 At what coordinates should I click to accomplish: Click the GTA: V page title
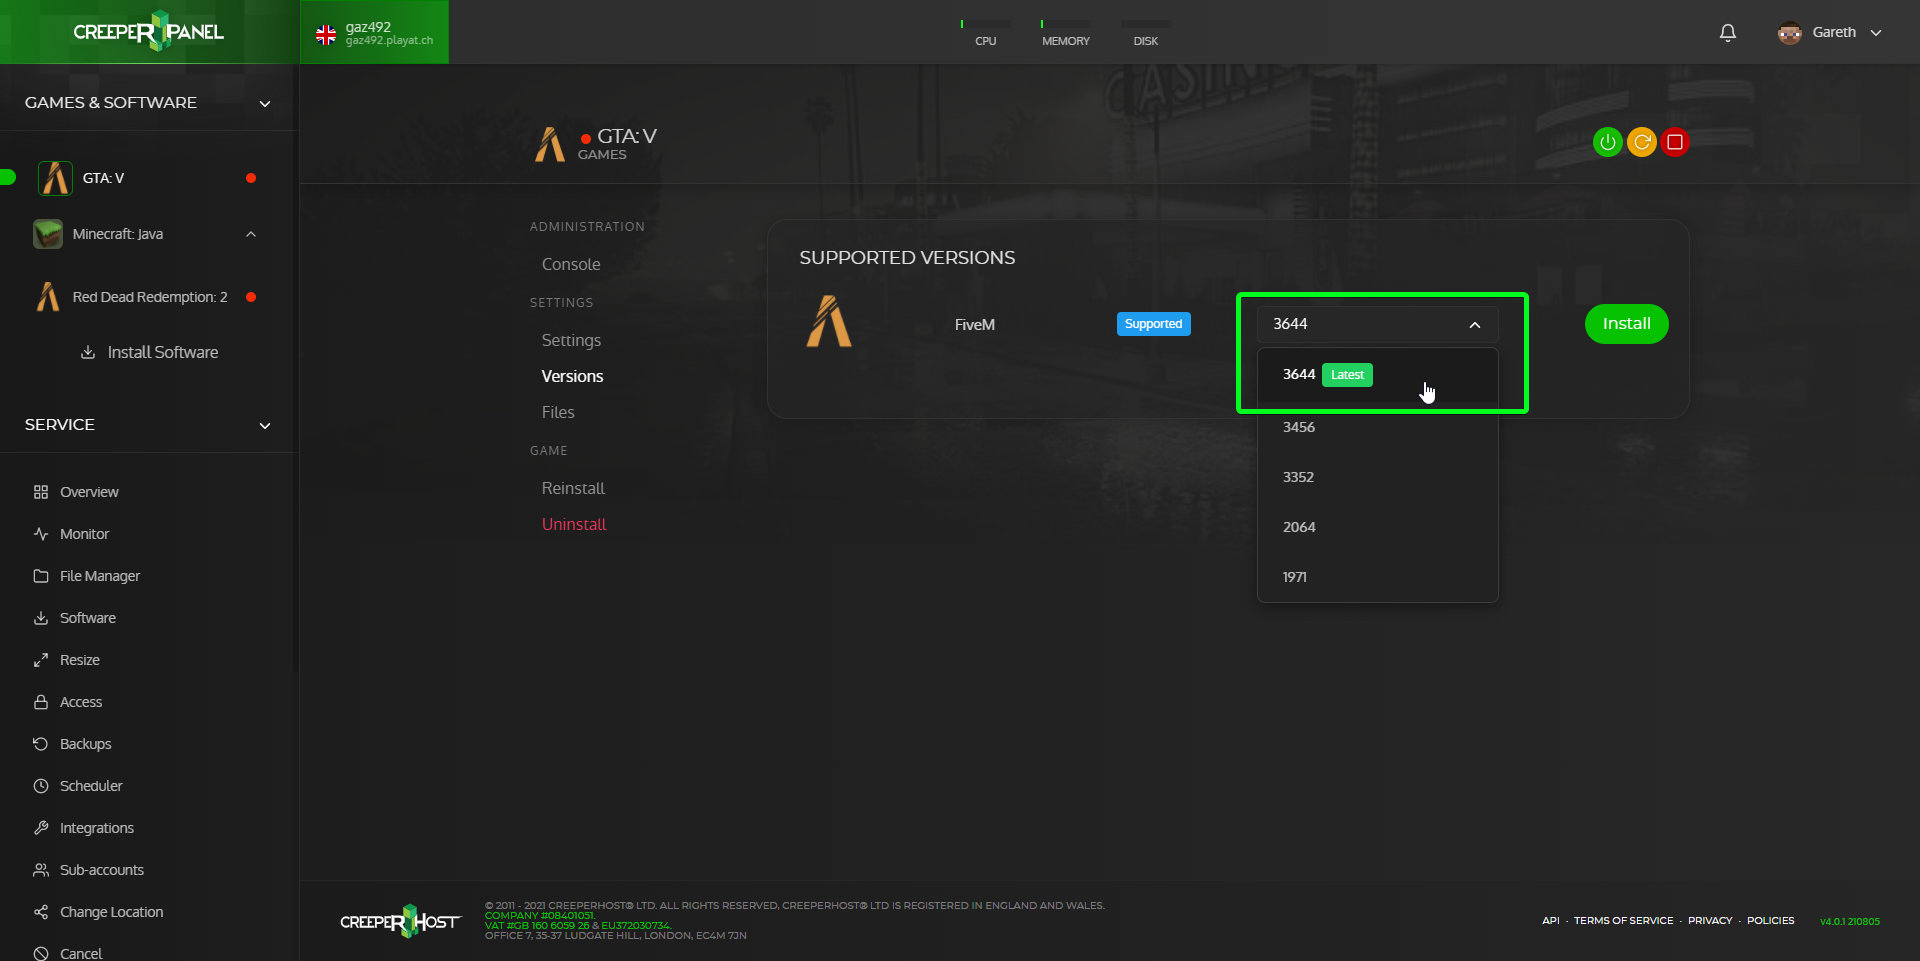point(626,136)
